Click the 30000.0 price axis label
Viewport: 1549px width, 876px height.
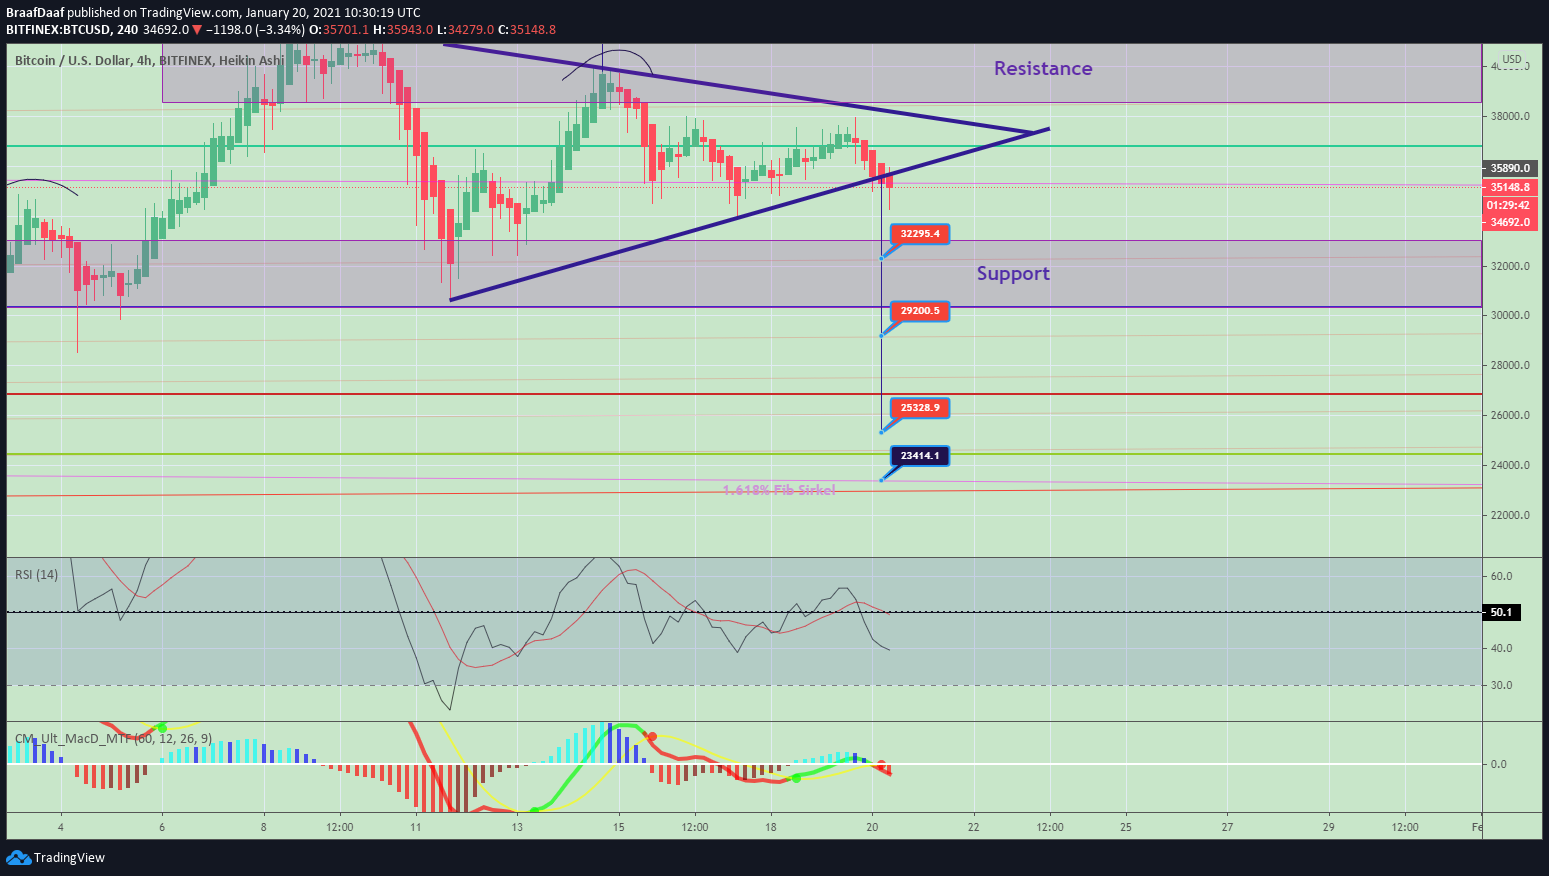(x=1510, y=315)
